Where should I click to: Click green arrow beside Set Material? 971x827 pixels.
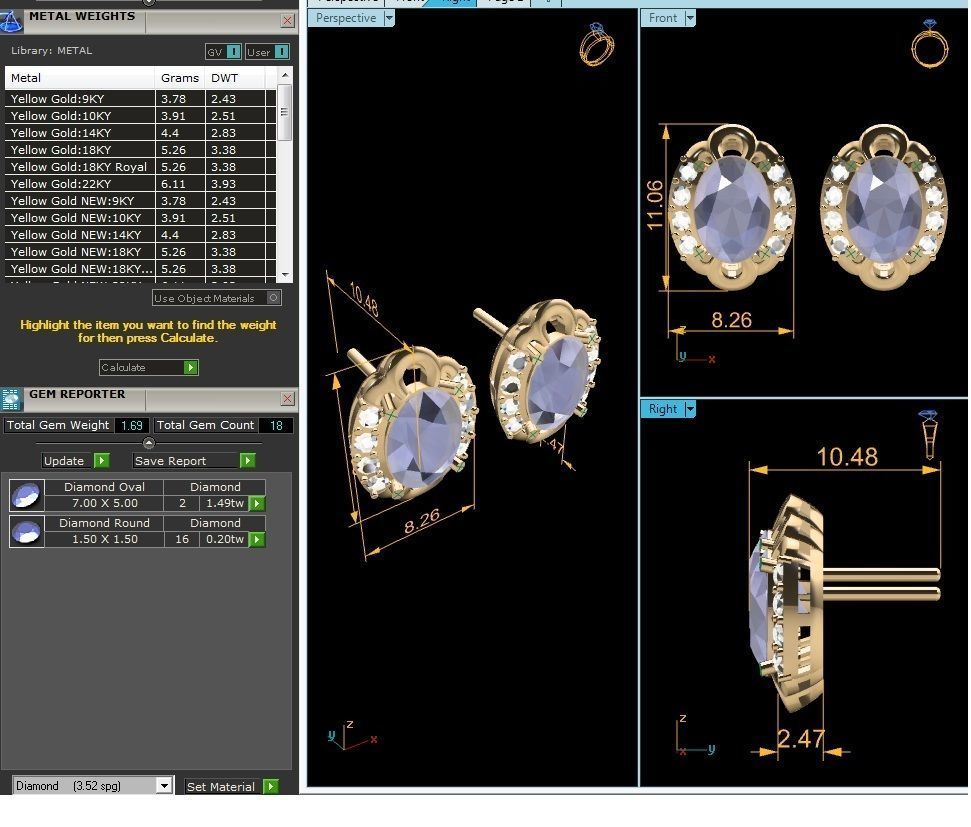pos(271,786)
